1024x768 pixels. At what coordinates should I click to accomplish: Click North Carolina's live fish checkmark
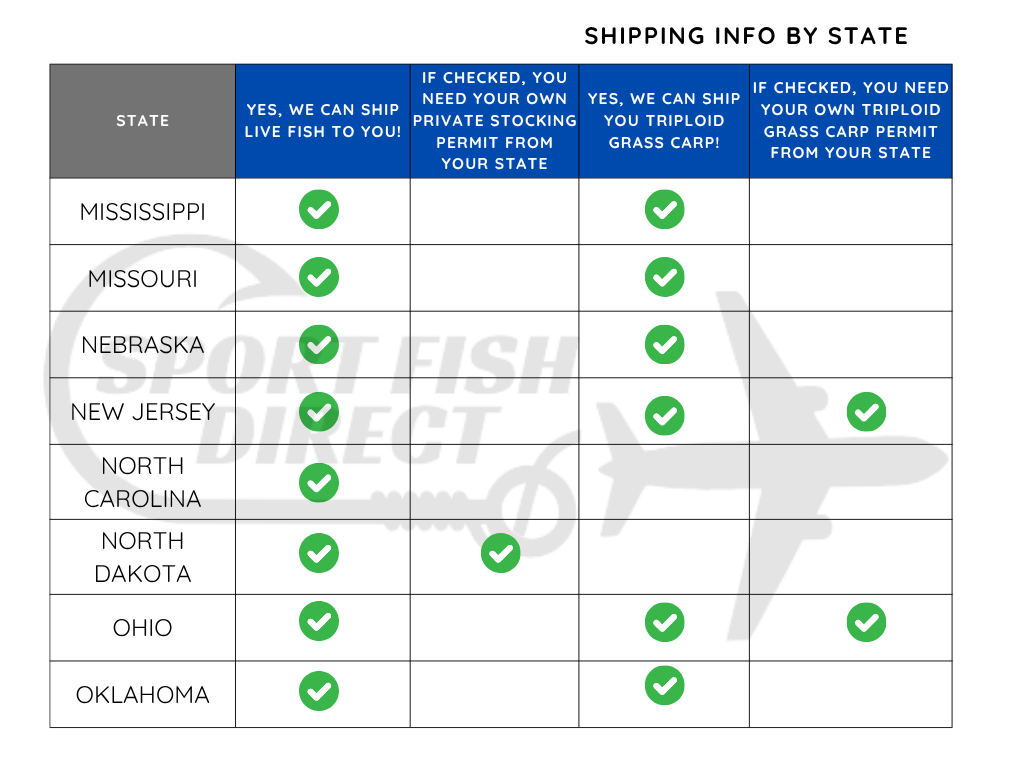click(x=319, y=483)
